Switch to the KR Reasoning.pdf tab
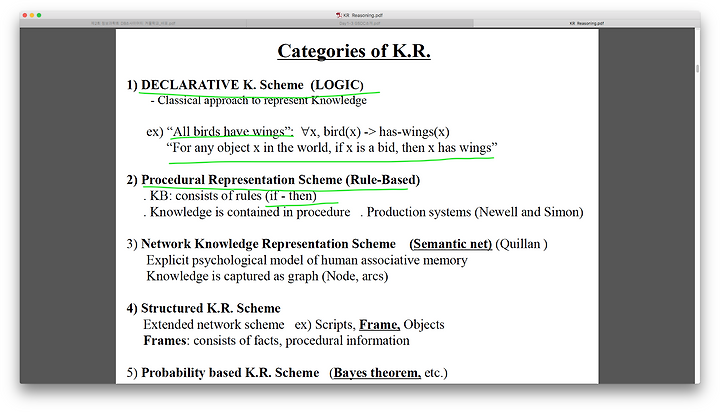 pos(586,23)
